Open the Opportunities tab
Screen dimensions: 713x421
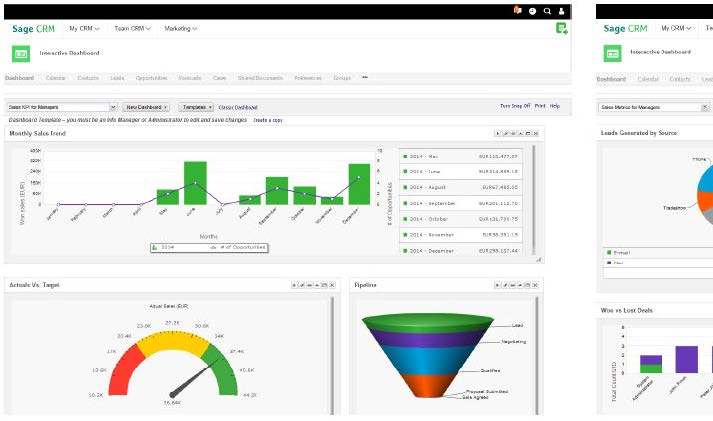tap(151, 78)
